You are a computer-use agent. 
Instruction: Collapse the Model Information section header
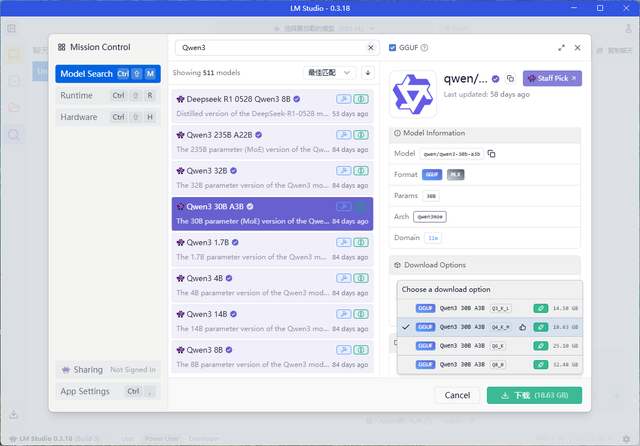point(484,133)
